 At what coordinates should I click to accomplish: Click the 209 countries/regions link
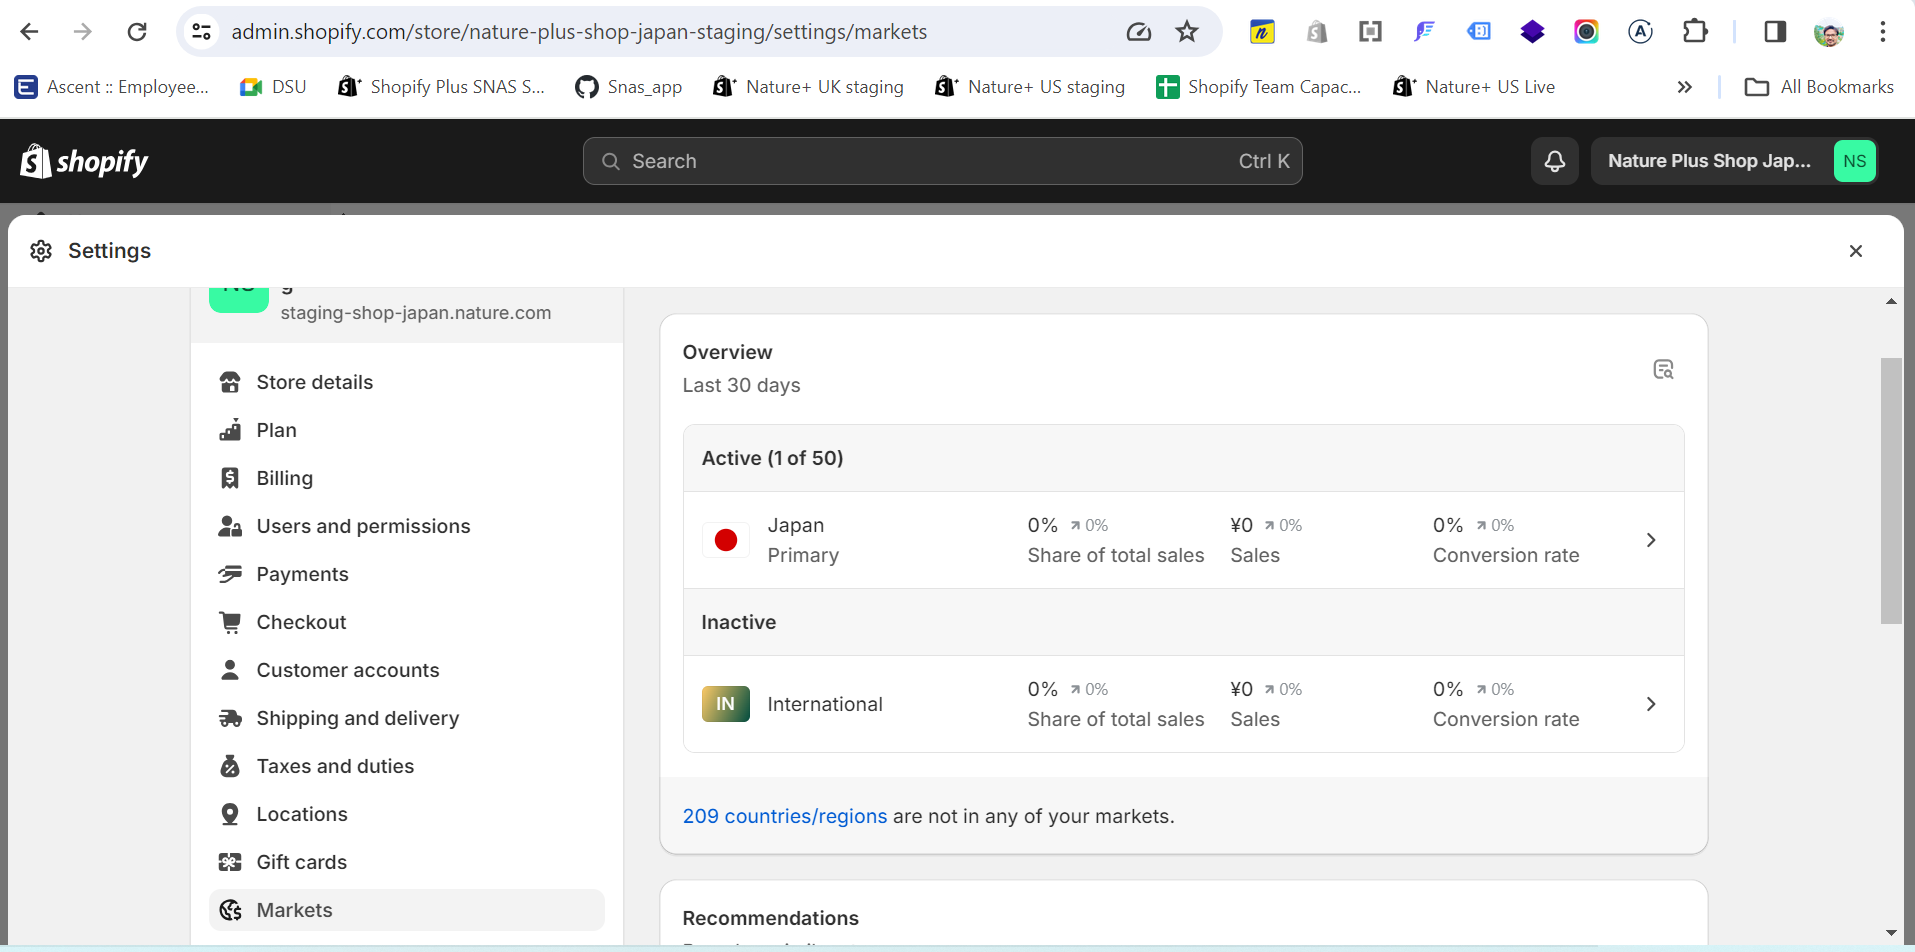pos(785,816)
